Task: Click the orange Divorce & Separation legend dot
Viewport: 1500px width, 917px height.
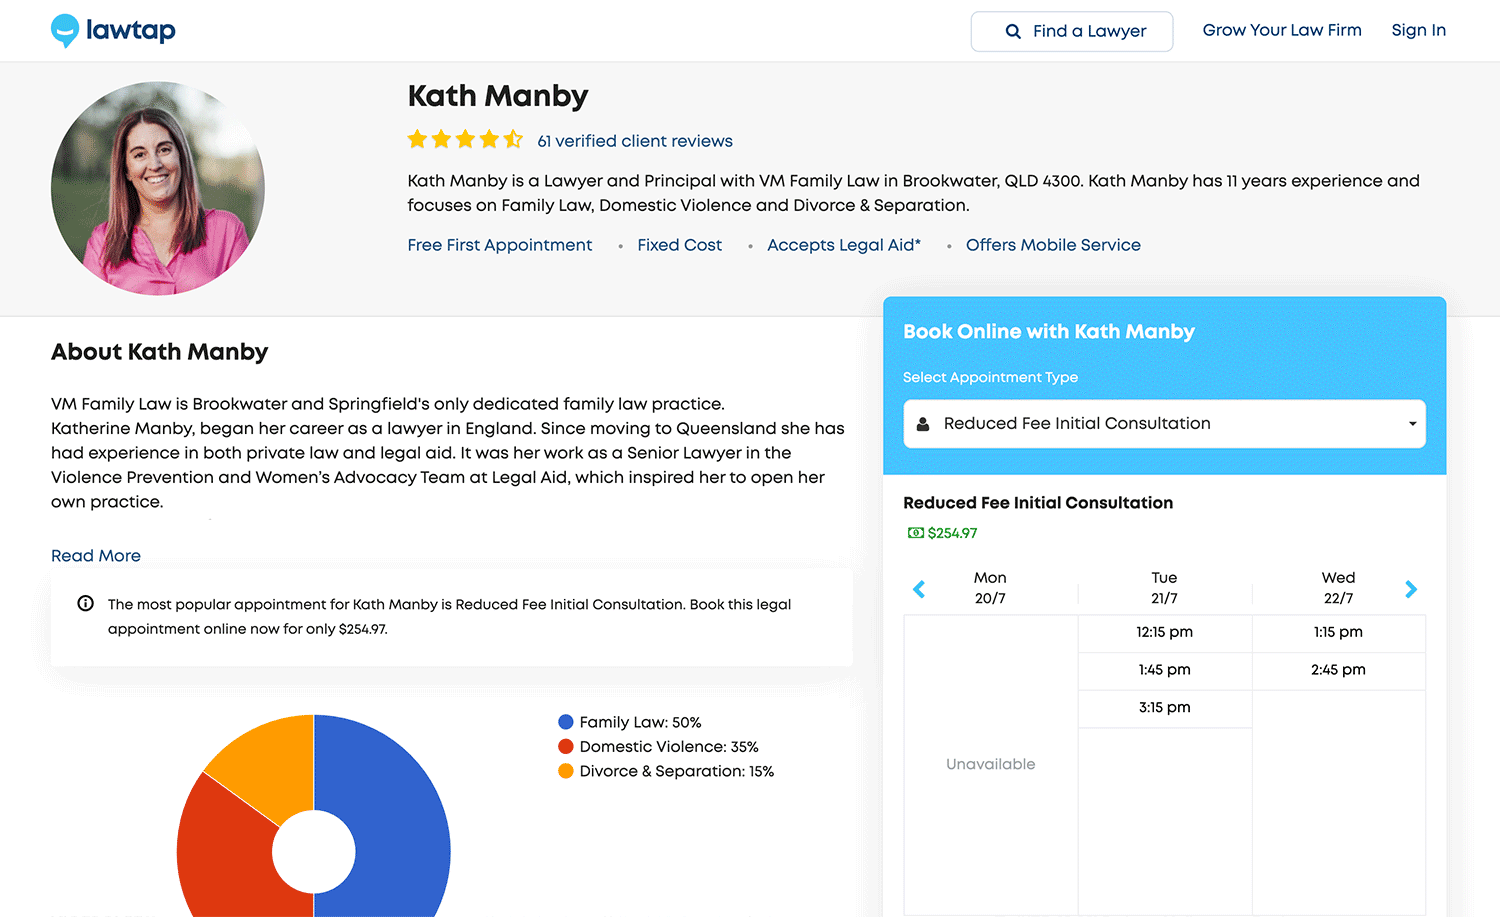Action: tap(566, 771)
